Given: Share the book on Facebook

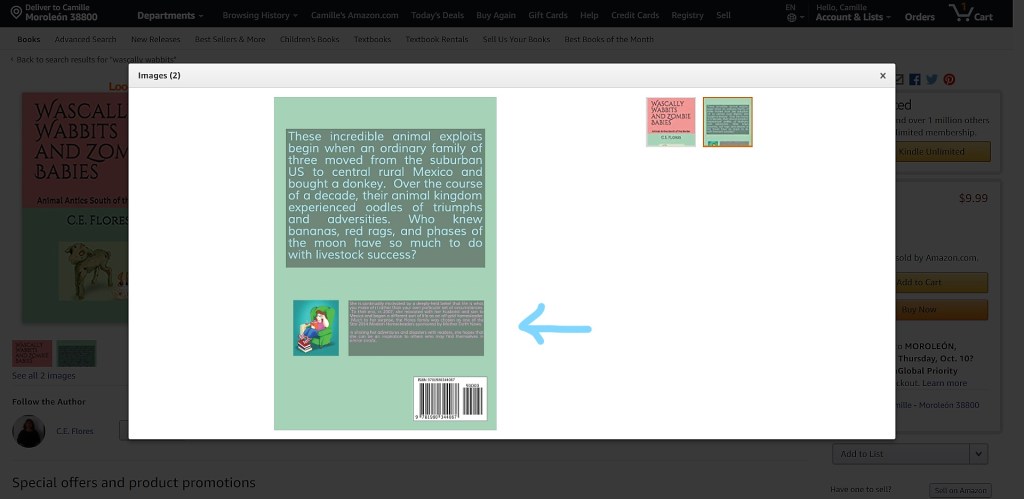Looking at the screenshot, I should [x=915, y=80].
